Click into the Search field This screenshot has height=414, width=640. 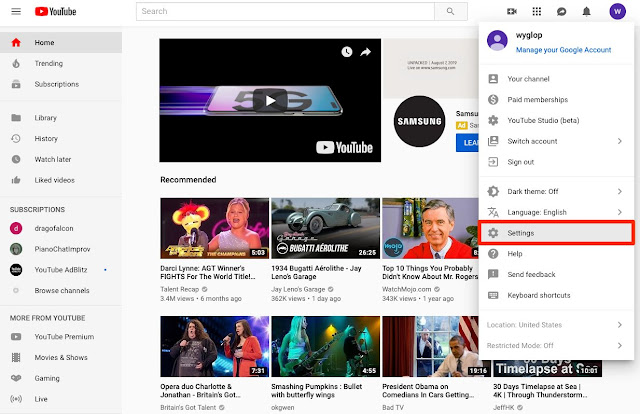(x=285, y=11)
